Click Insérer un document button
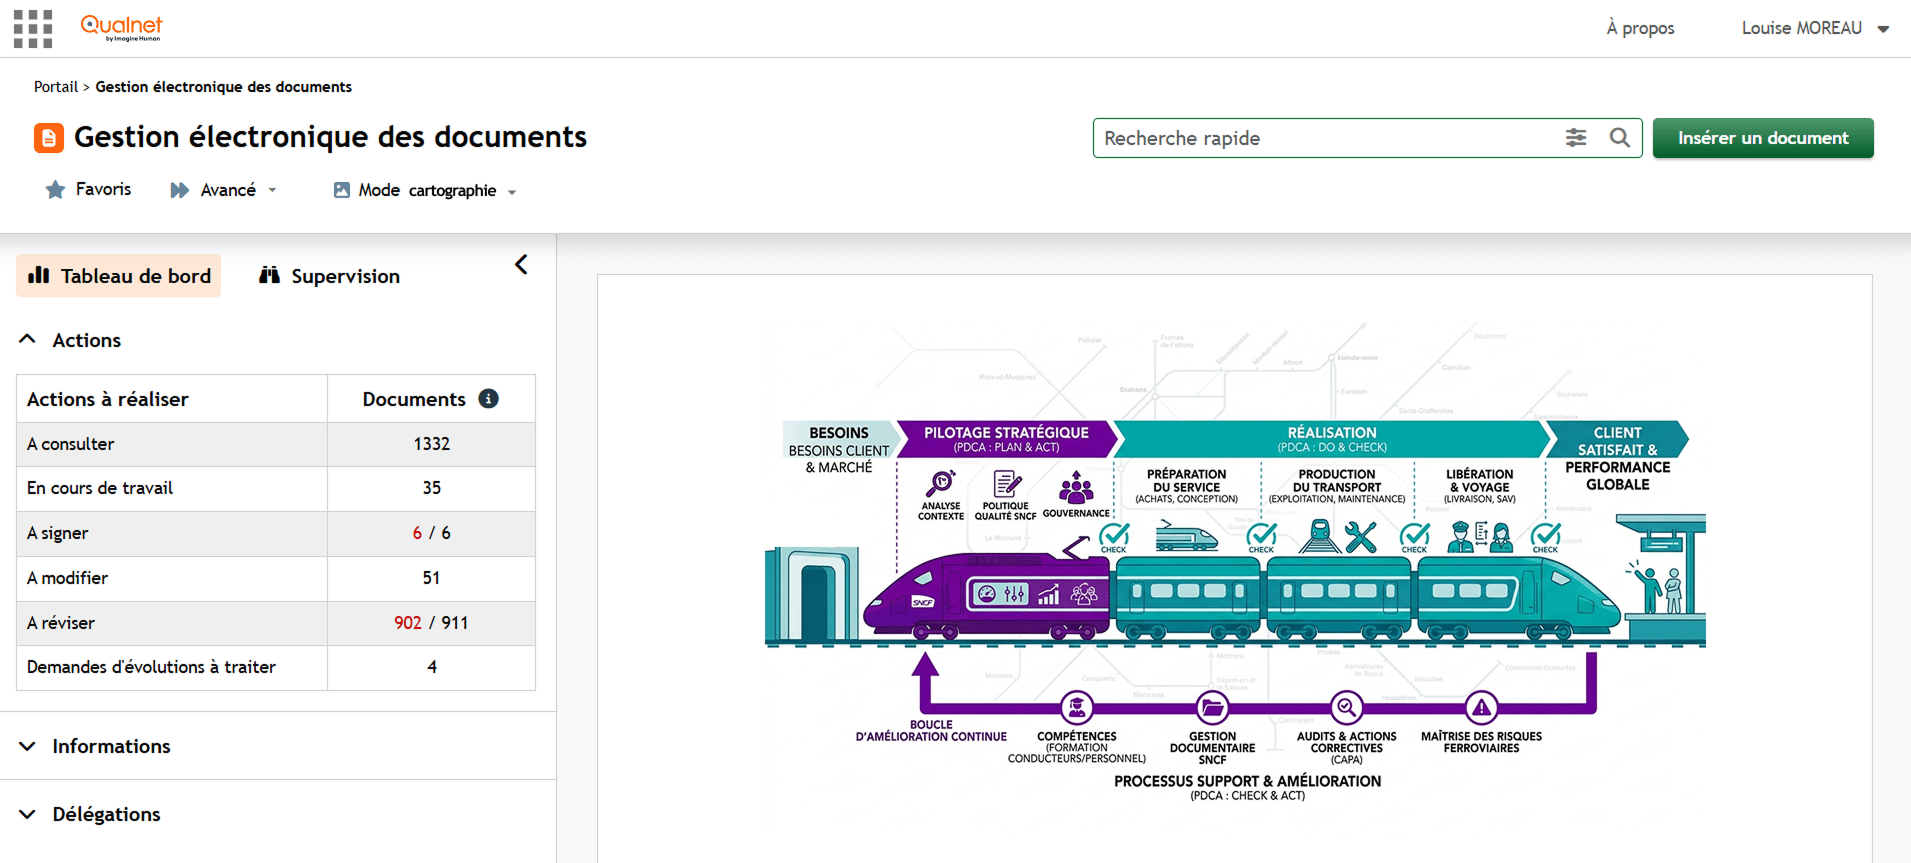The height and width of the screenshot is (863, 1911). (1763, 138)
